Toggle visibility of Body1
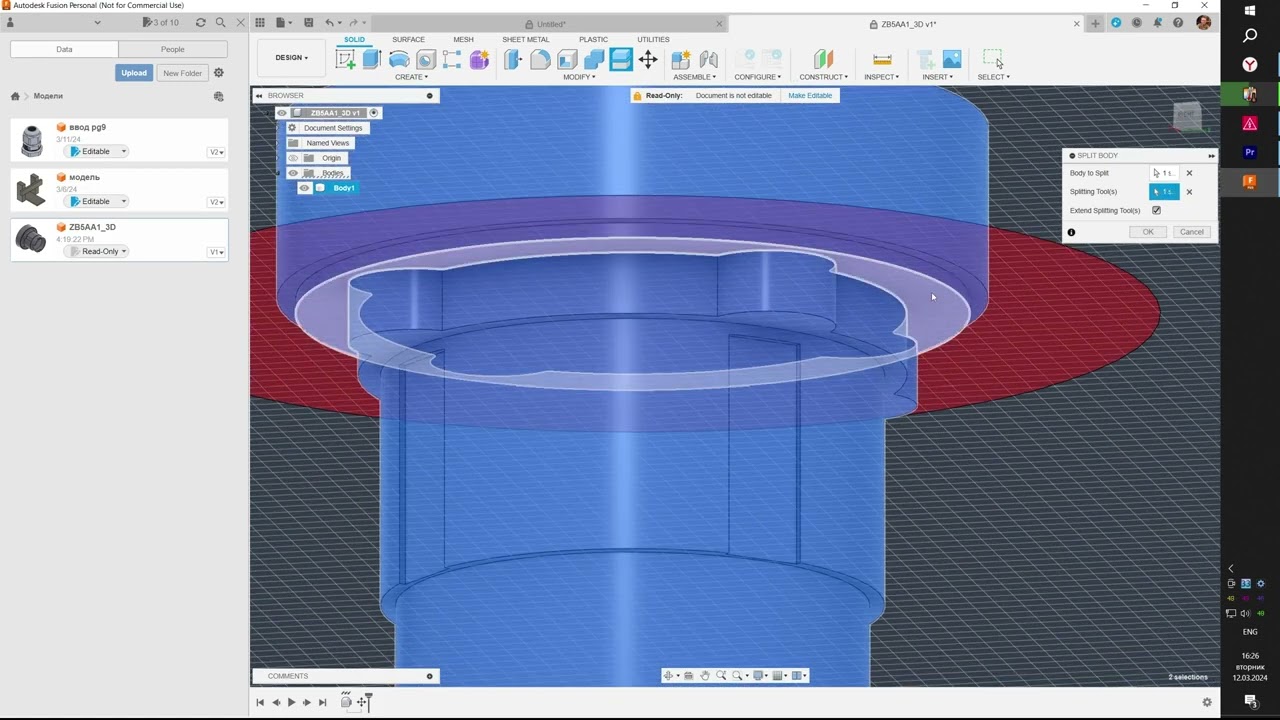This screenshot has width=1280, height=720. [x=305, y=188]
